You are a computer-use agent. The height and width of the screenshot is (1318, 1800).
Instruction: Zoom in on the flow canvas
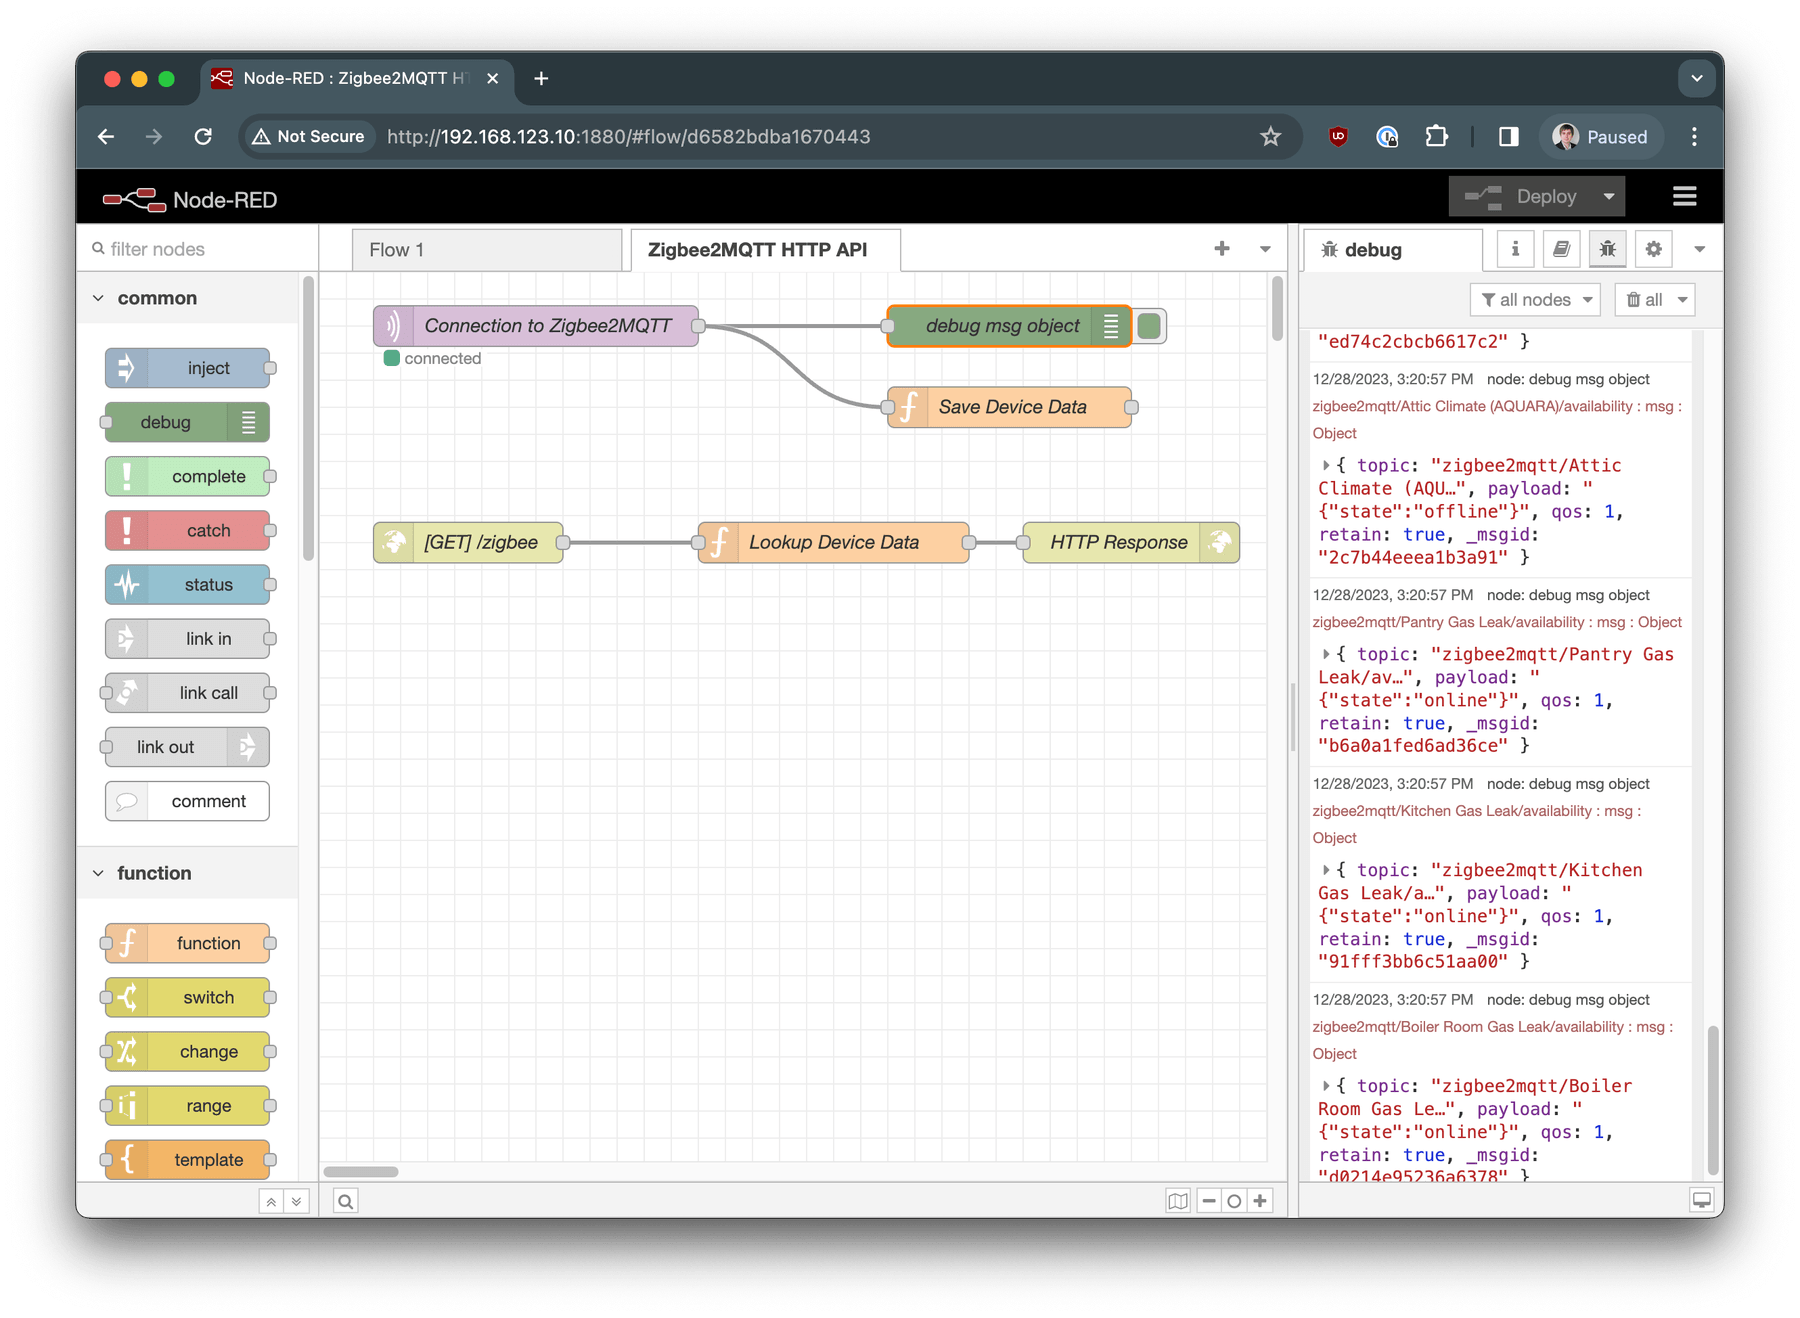(x=1260, y=1200)
